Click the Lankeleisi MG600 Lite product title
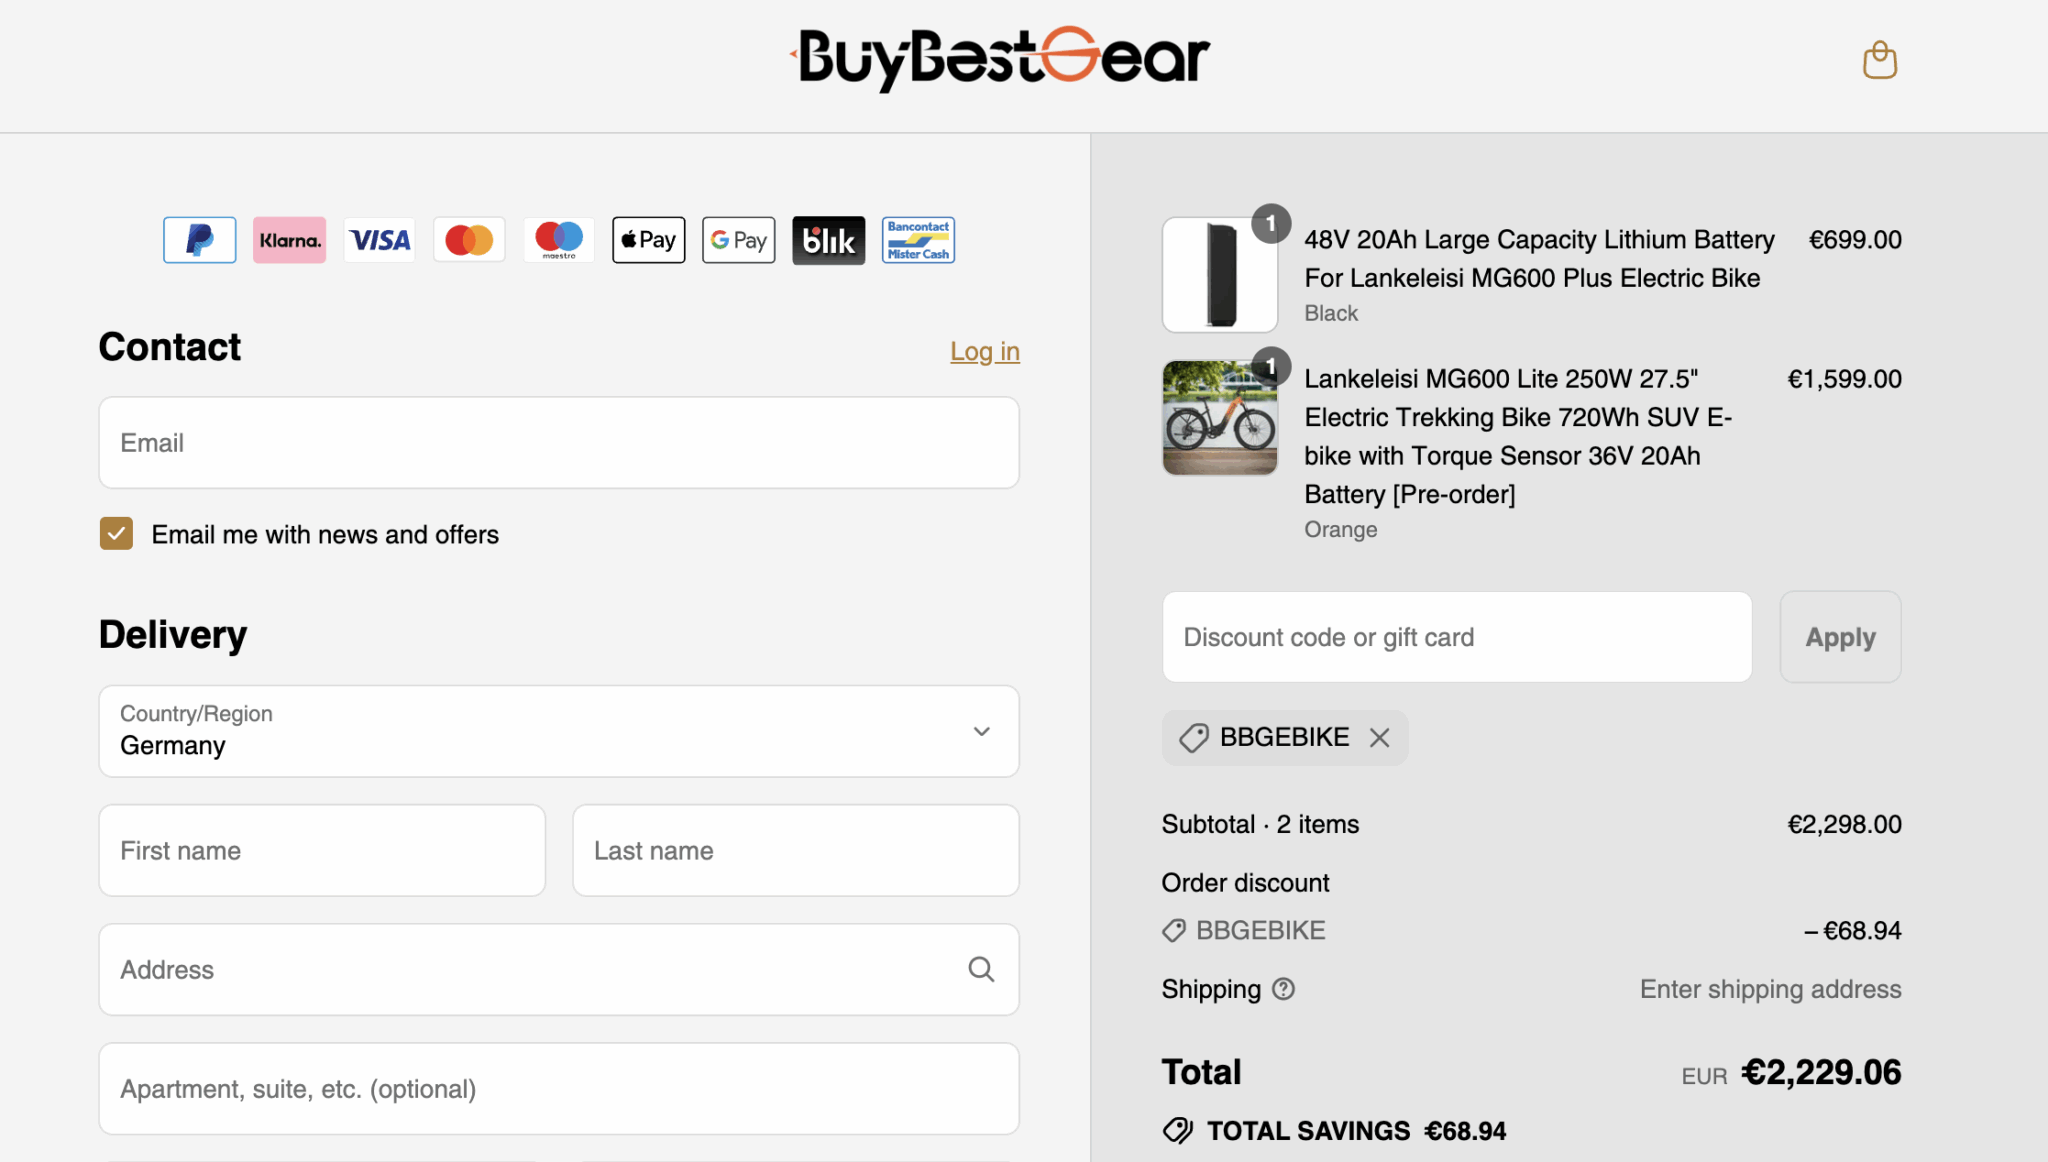Image resolution: width=2048 pixels, height=1162 pixels. coord(1518,437)
